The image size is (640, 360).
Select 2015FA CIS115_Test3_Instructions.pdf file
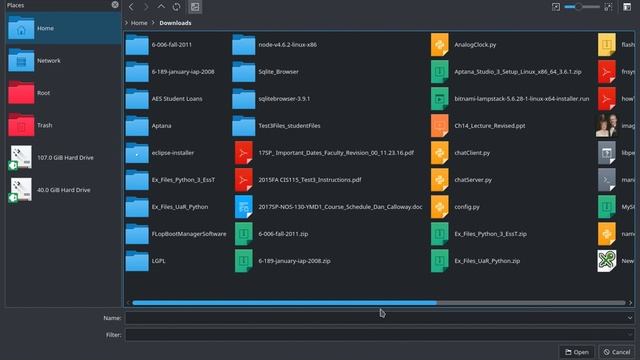click(298, 180)
